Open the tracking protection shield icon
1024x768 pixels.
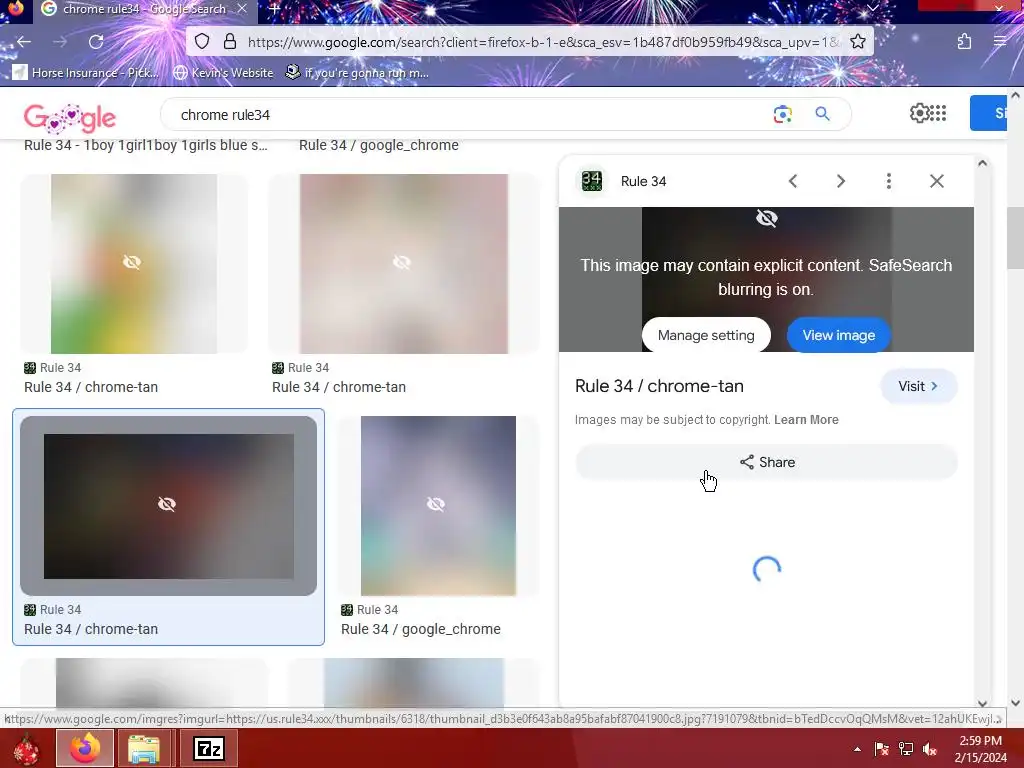[x=202, y=42]
